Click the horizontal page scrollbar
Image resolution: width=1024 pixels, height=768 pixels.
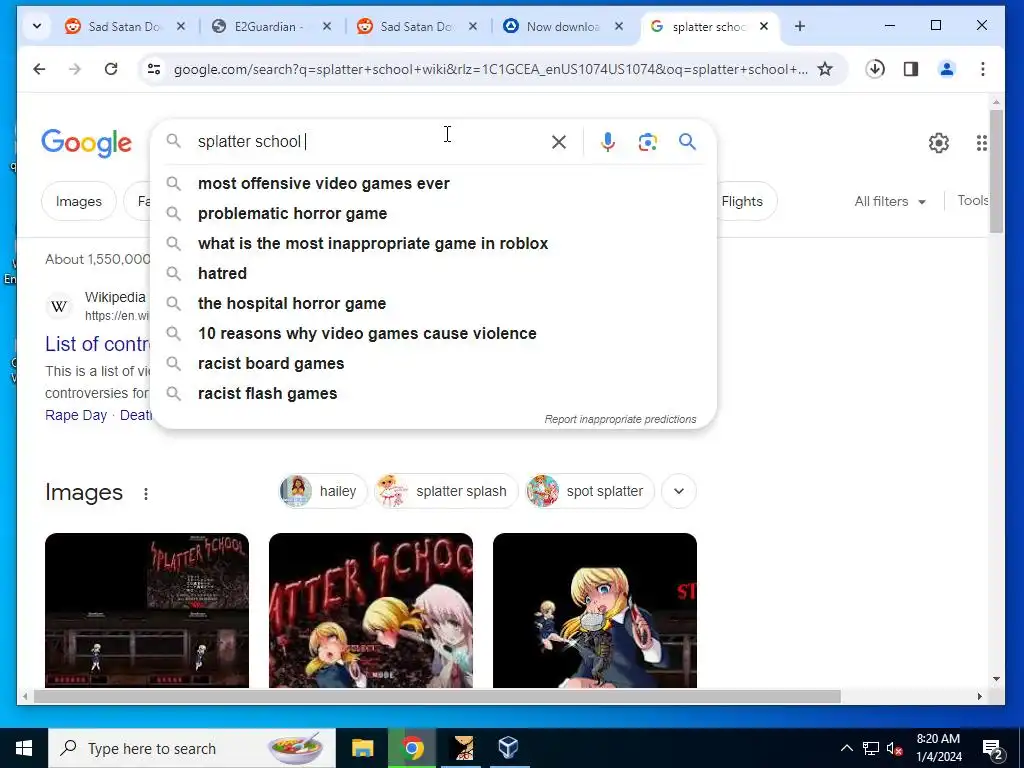pyautogui.click(x=437, y=697)
